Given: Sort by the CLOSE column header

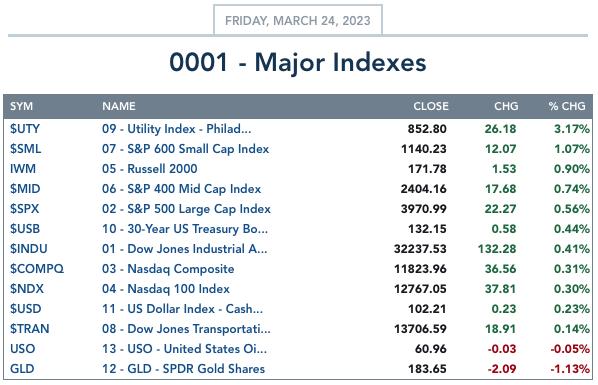Looking at the screenshot, I should (431, 106).
